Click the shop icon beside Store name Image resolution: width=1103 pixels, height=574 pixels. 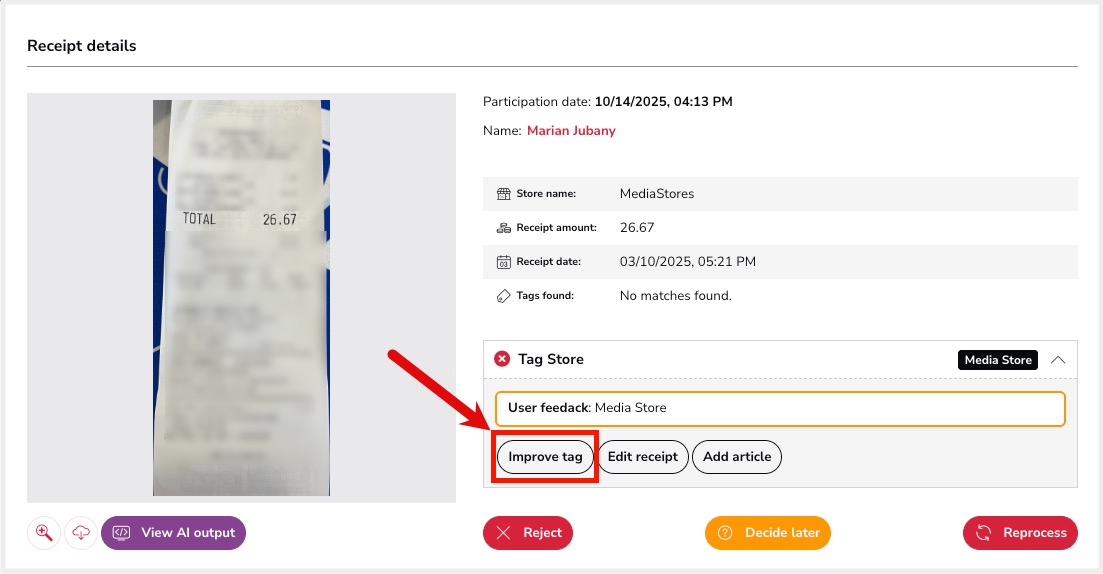[504, 194]
